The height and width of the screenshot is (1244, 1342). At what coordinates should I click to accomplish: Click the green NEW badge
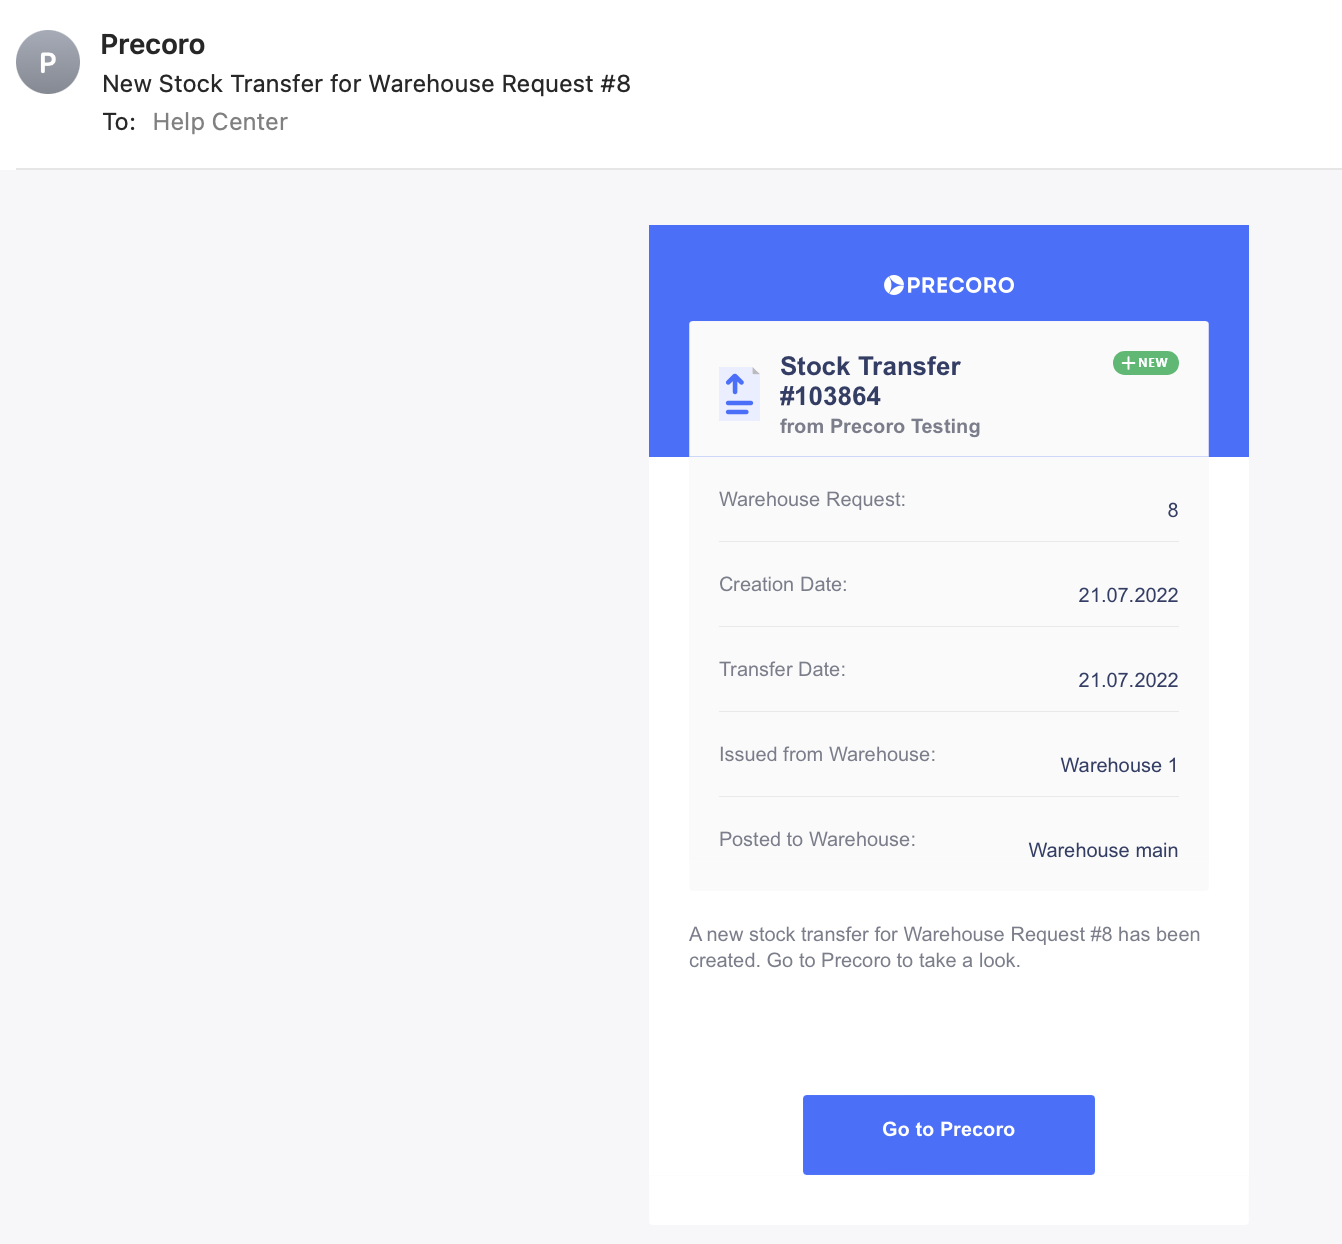pos(1146,363)
